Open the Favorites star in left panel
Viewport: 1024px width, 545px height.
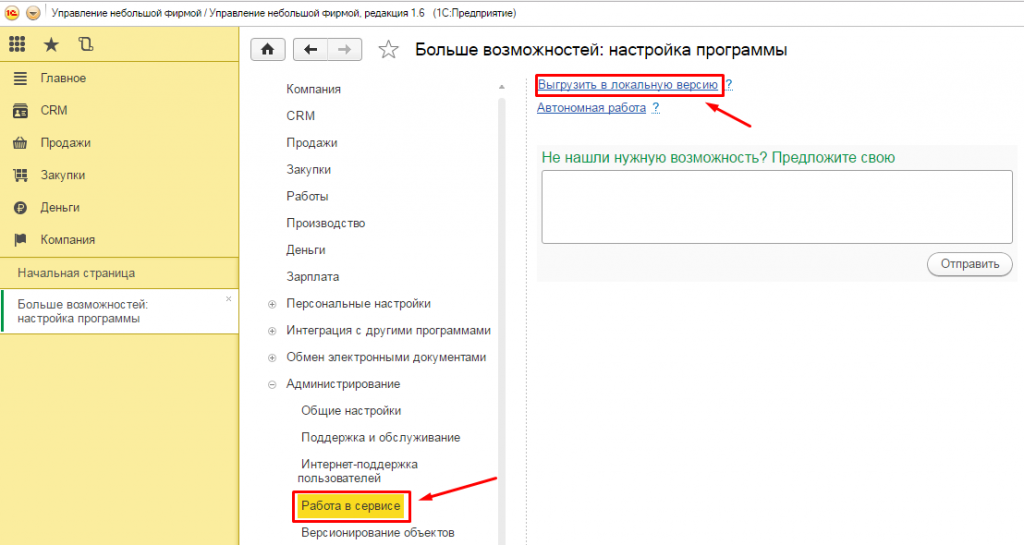[x=51, y=44]
